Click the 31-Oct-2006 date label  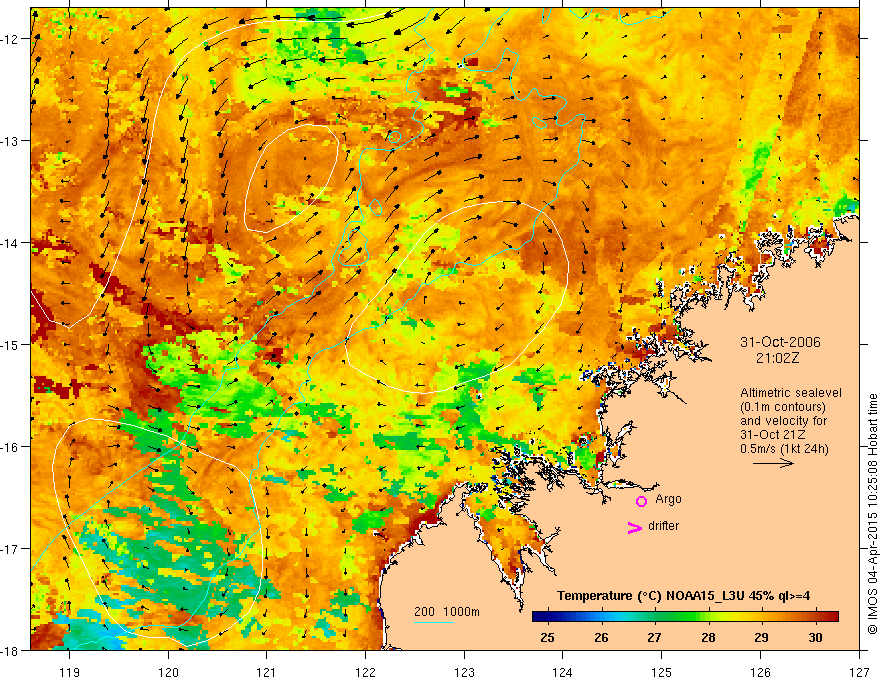(x=780, y=342)
